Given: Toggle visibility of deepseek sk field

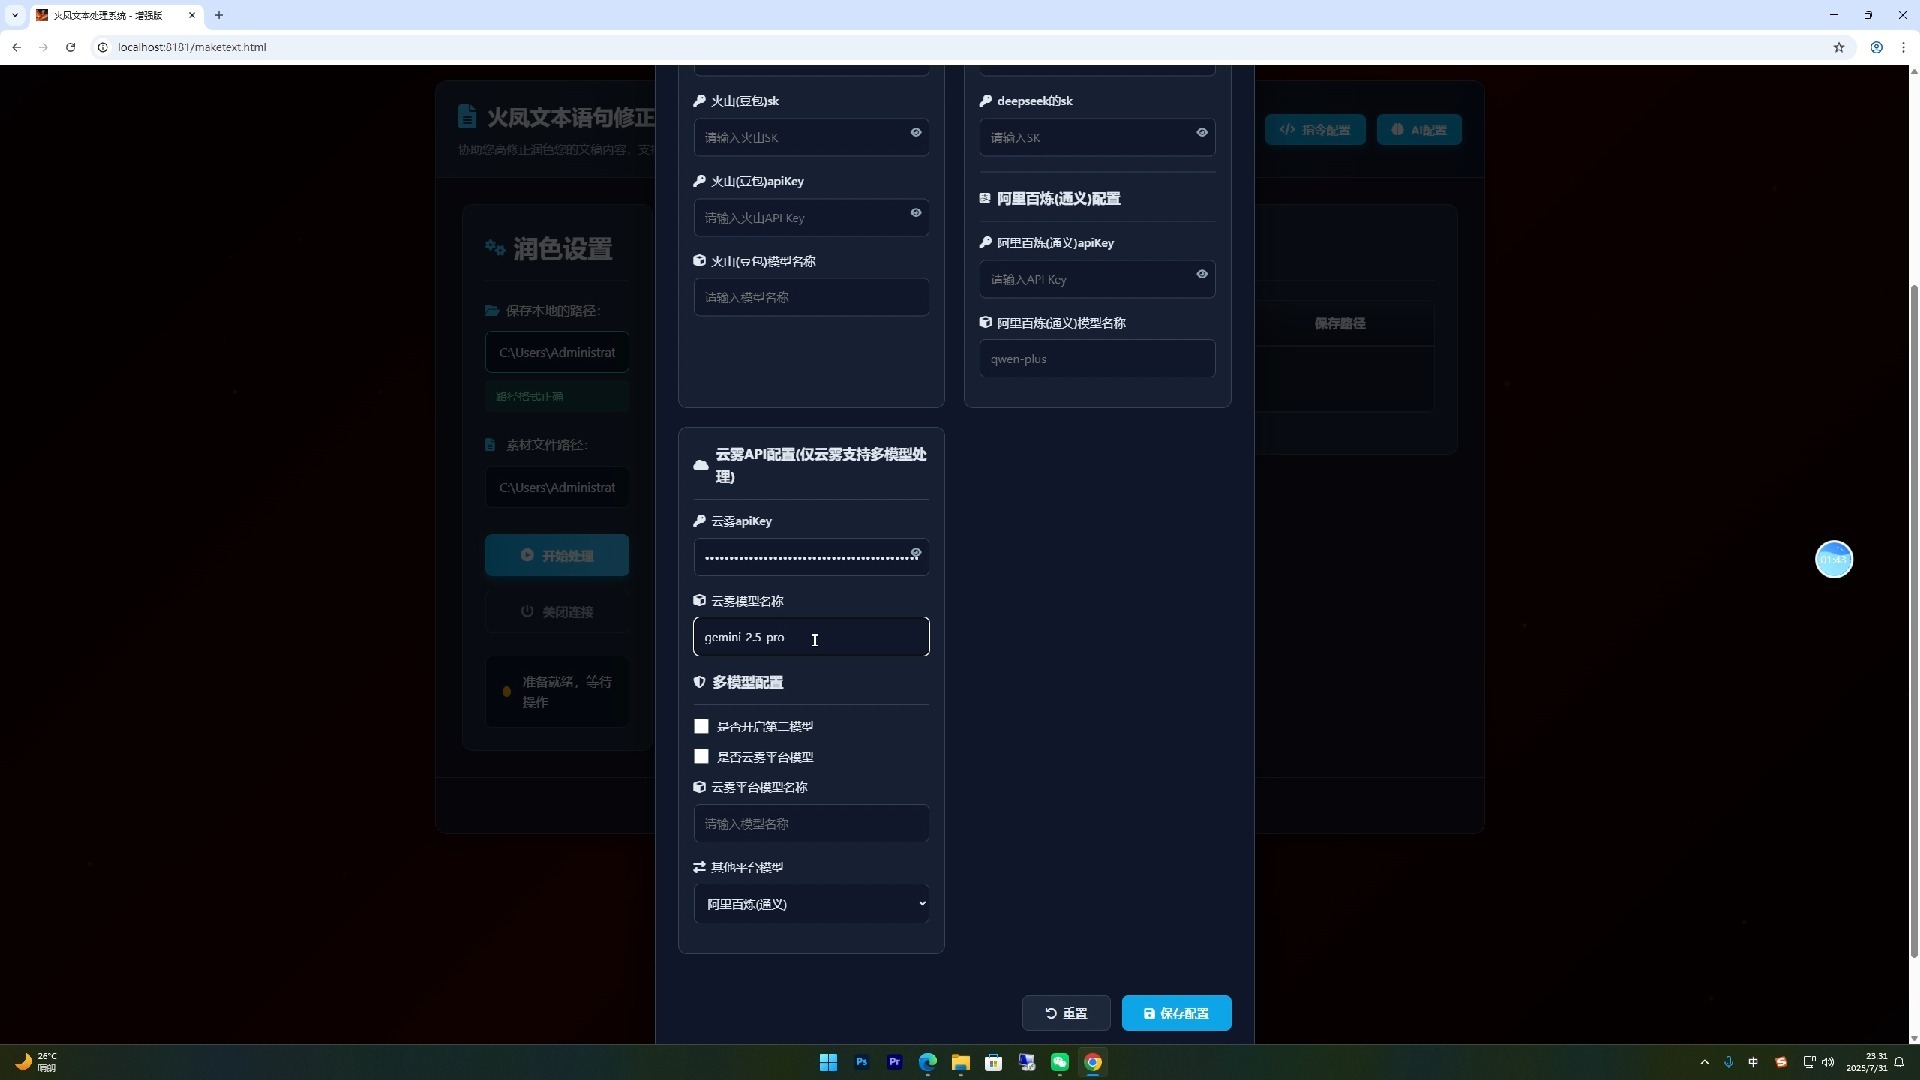Looking at the screenshot, I should 1201,133.
